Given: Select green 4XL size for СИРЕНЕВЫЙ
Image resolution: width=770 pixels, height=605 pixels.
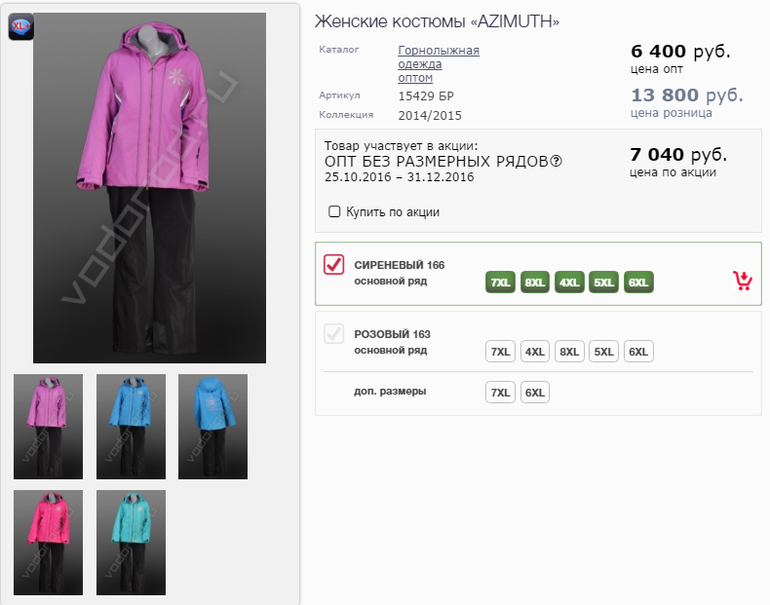Looking at the screenshot, I should 570,282.
